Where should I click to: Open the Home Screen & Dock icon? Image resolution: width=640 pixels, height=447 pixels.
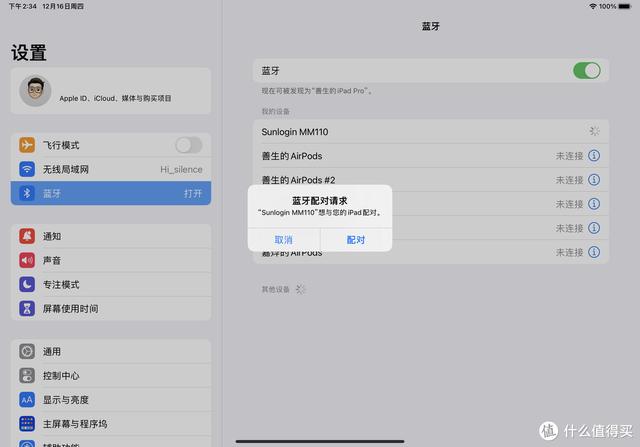pyautogui.click(x=27, y=424)
